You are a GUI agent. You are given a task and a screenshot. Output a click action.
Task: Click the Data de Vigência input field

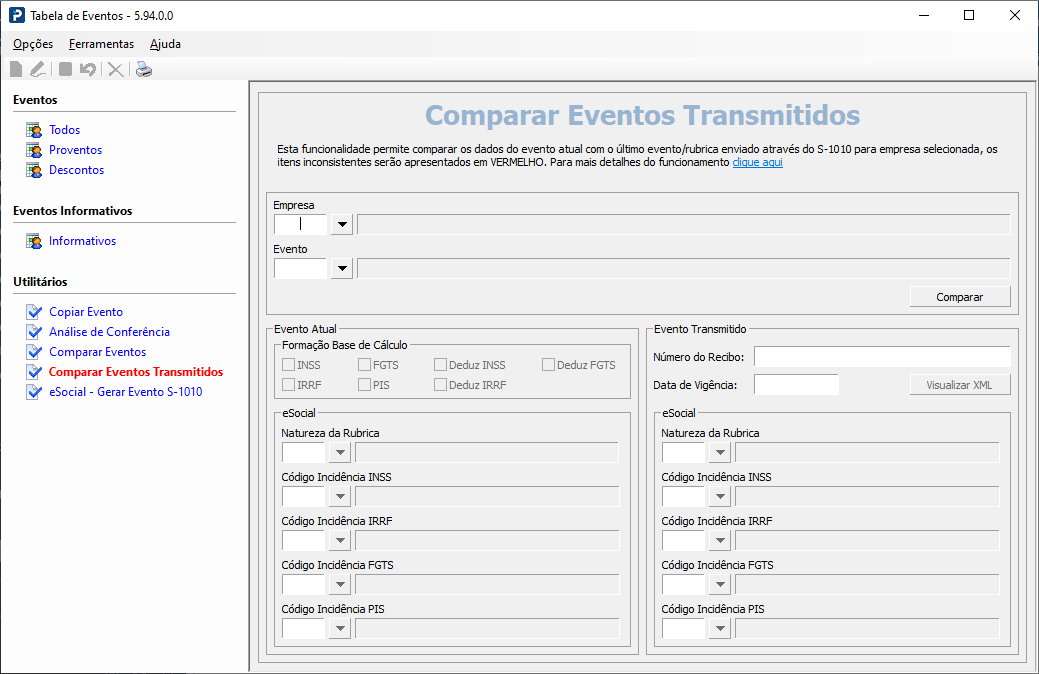pyautogui.click(x=796, y=385)
